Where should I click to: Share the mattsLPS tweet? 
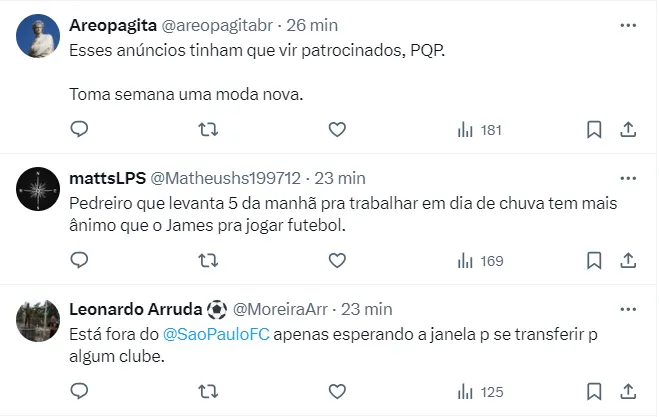[628, 261]
